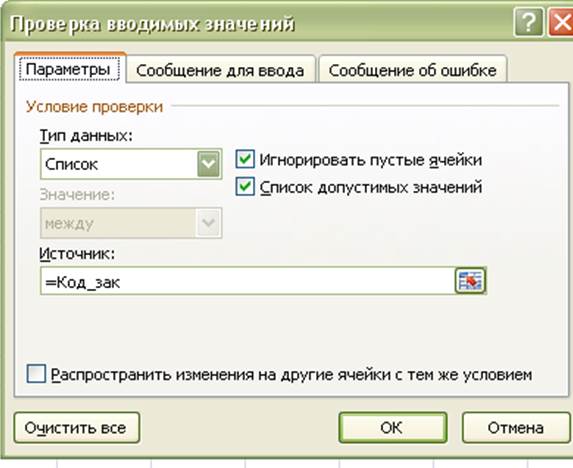Screen dimensions: 573x468
Task: Click the Источник: label
Action: point(77,253)
